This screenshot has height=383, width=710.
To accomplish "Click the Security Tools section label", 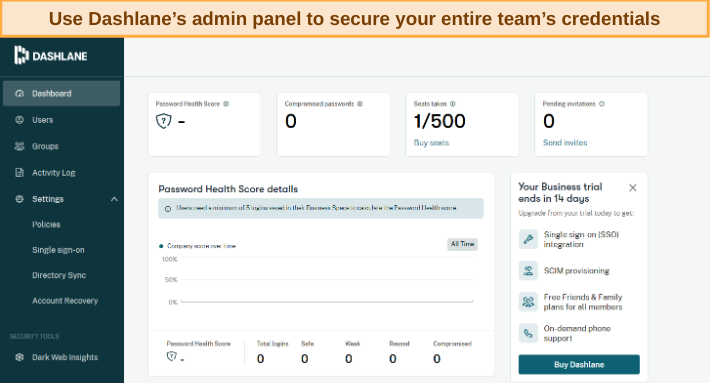I will coord(34,336).
